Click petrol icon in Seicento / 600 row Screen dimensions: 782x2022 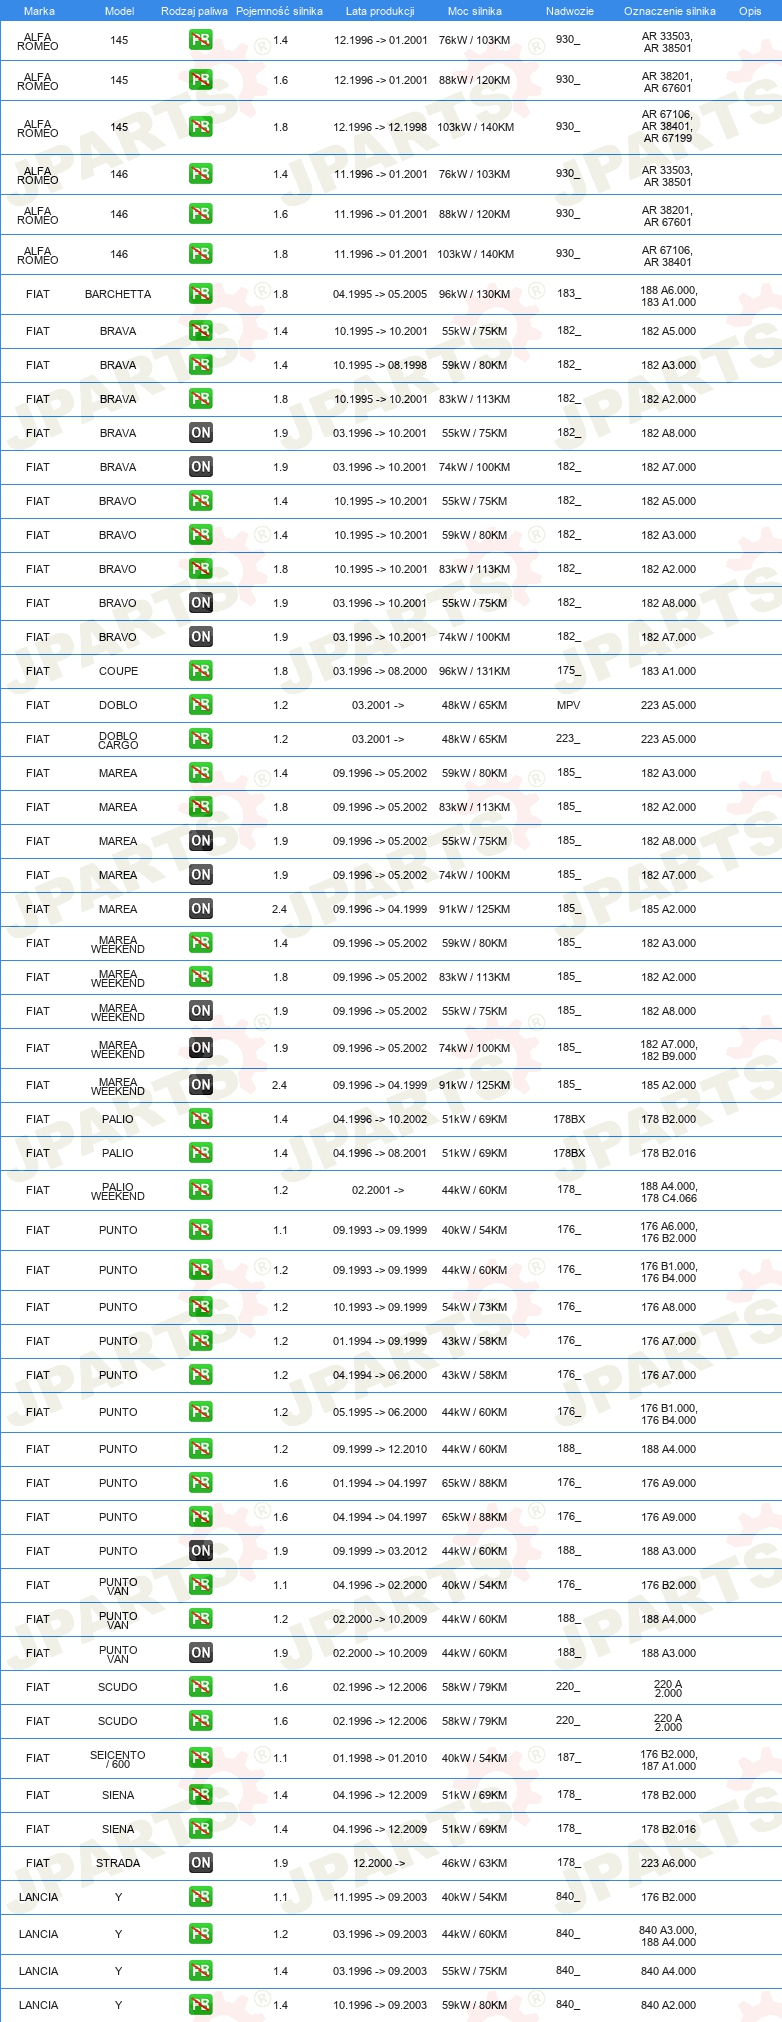pos(201,1758)
